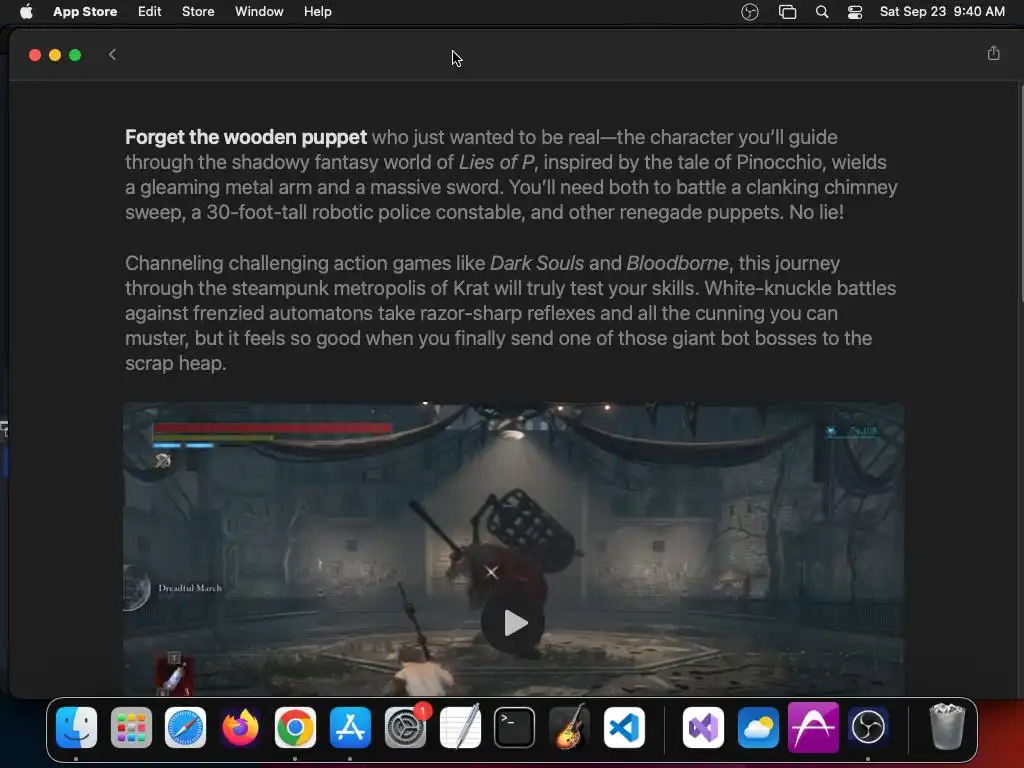Play the Lies of P gameplay video
Screen dimensions: 1024x768
pos(513,623)
